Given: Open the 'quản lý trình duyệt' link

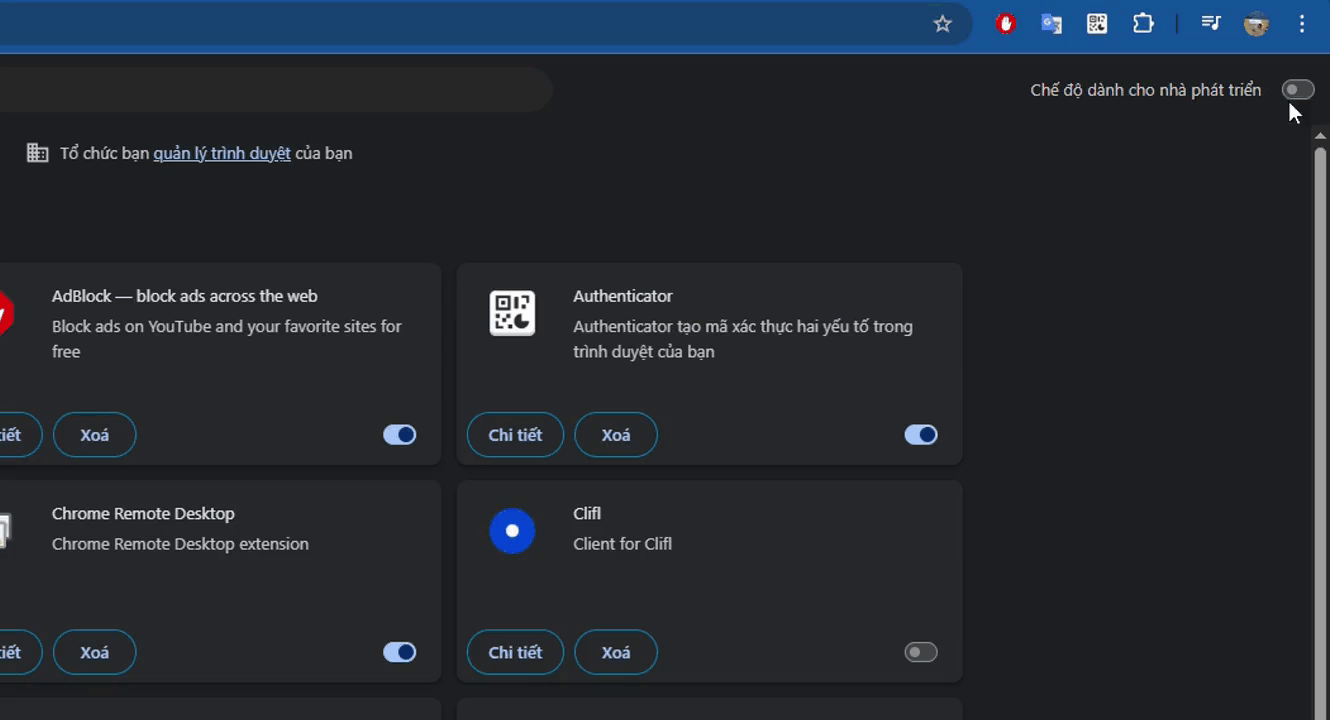Looking at the screenshot, I should point(221,152).
